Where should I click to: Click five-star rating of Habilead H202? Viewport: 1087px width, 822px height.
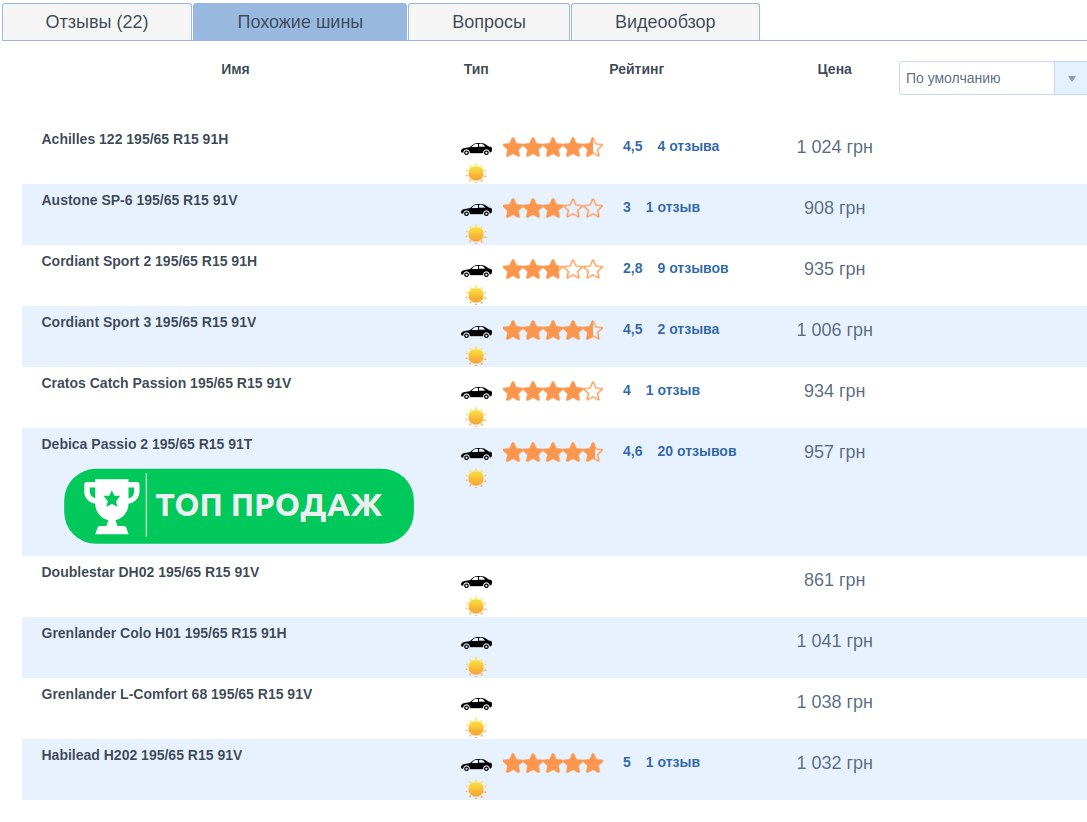(x=553, y=763)
